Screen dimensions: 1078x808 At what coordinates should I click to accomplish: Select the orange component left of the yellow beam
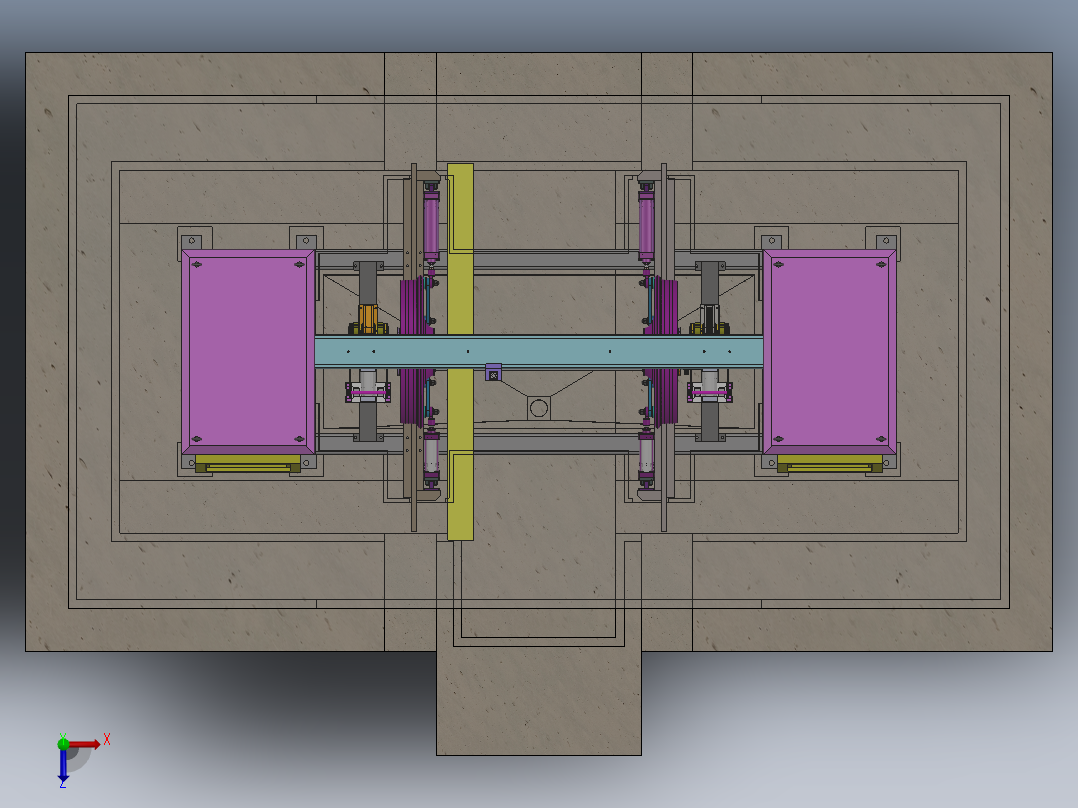click(368, 318)
